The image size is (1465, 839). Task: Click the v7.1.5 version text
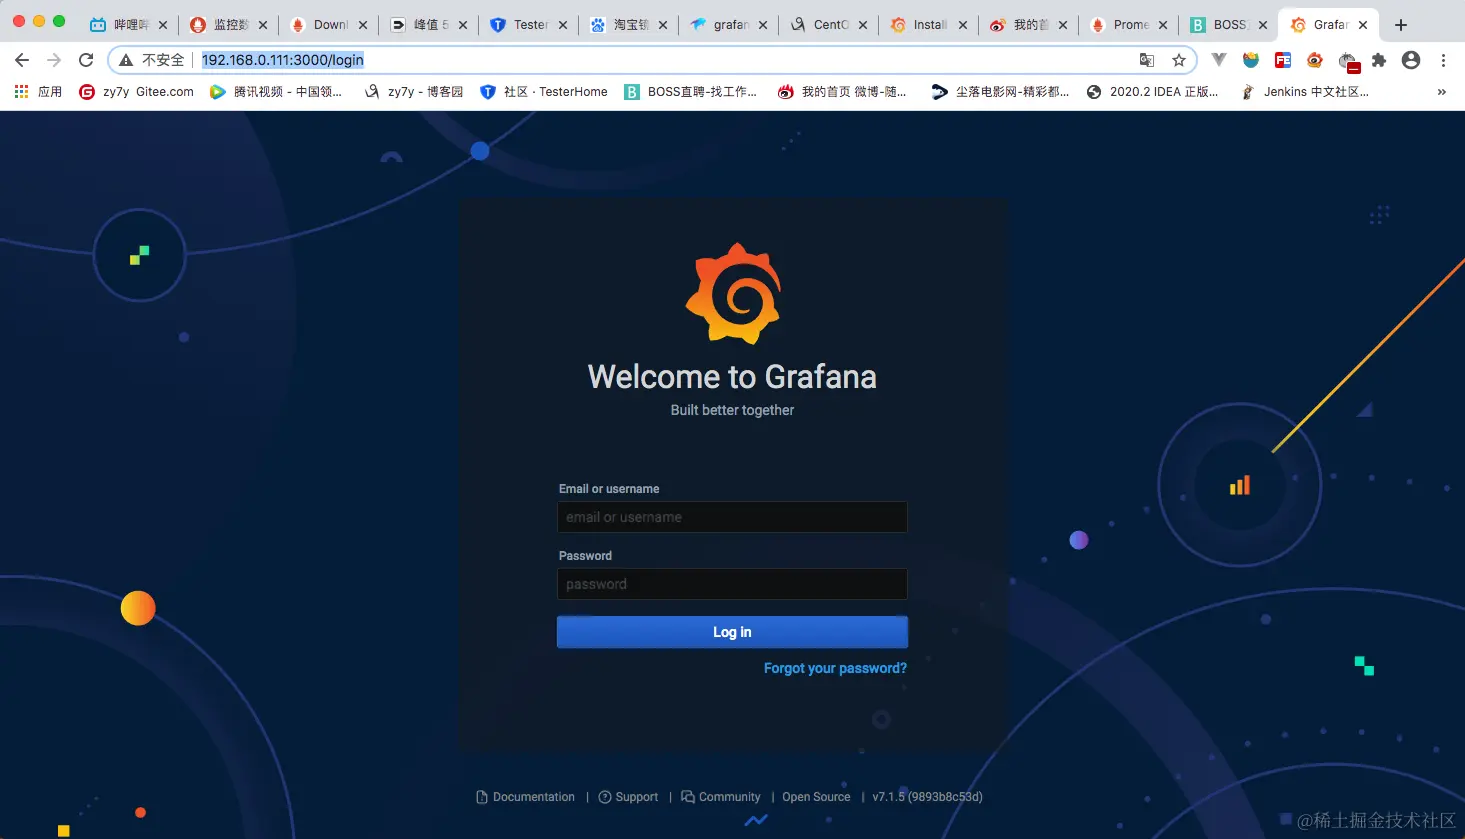pos(927,797)
